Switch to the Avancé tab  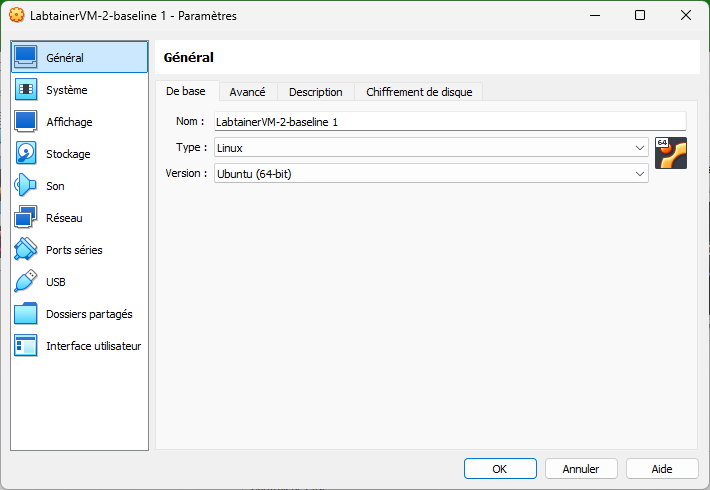247,92
